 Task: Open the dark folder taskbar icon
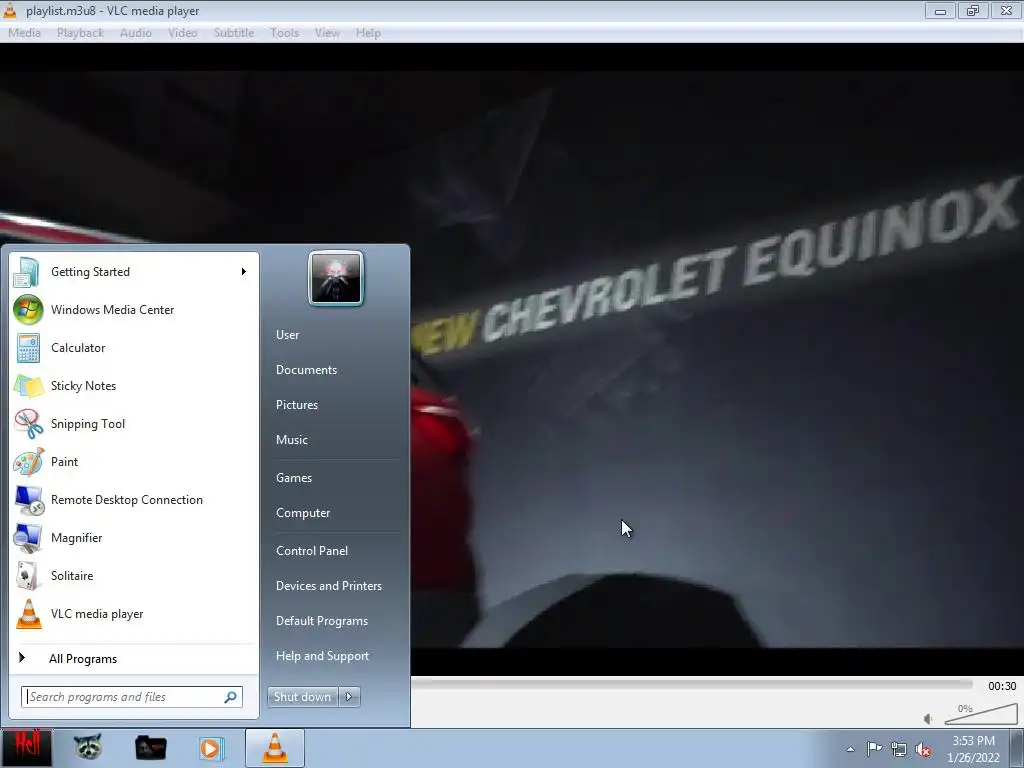[x=150, y=748]
